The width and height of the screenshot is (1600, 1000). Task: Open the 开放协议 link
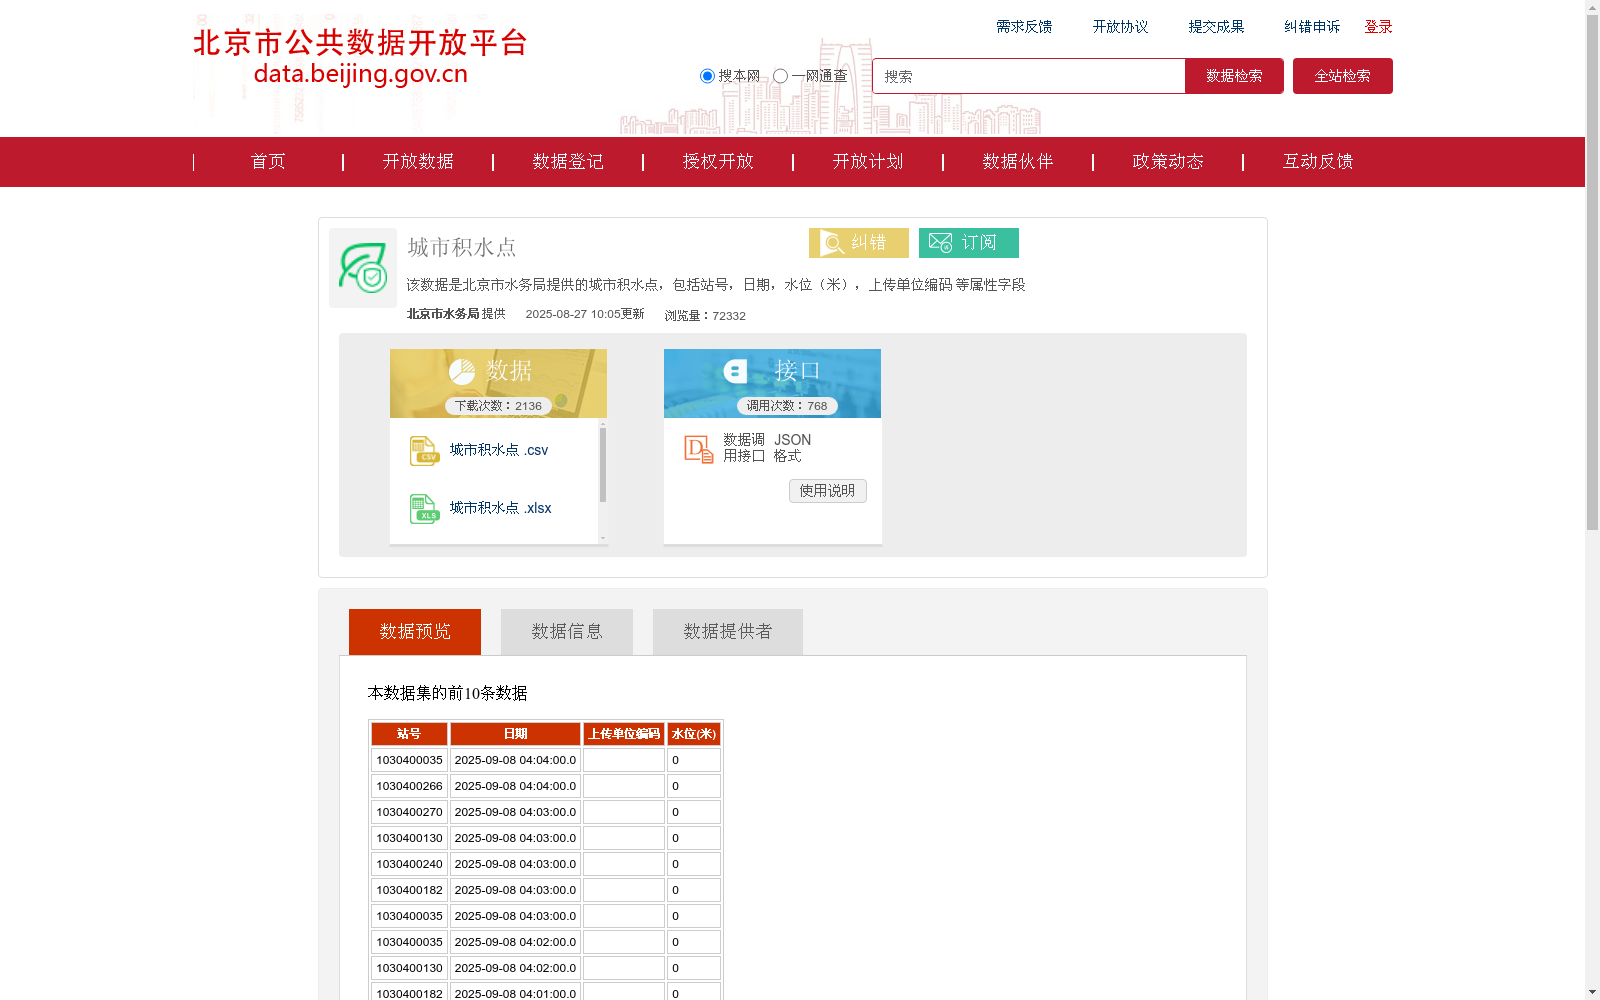pos(1120,27)
